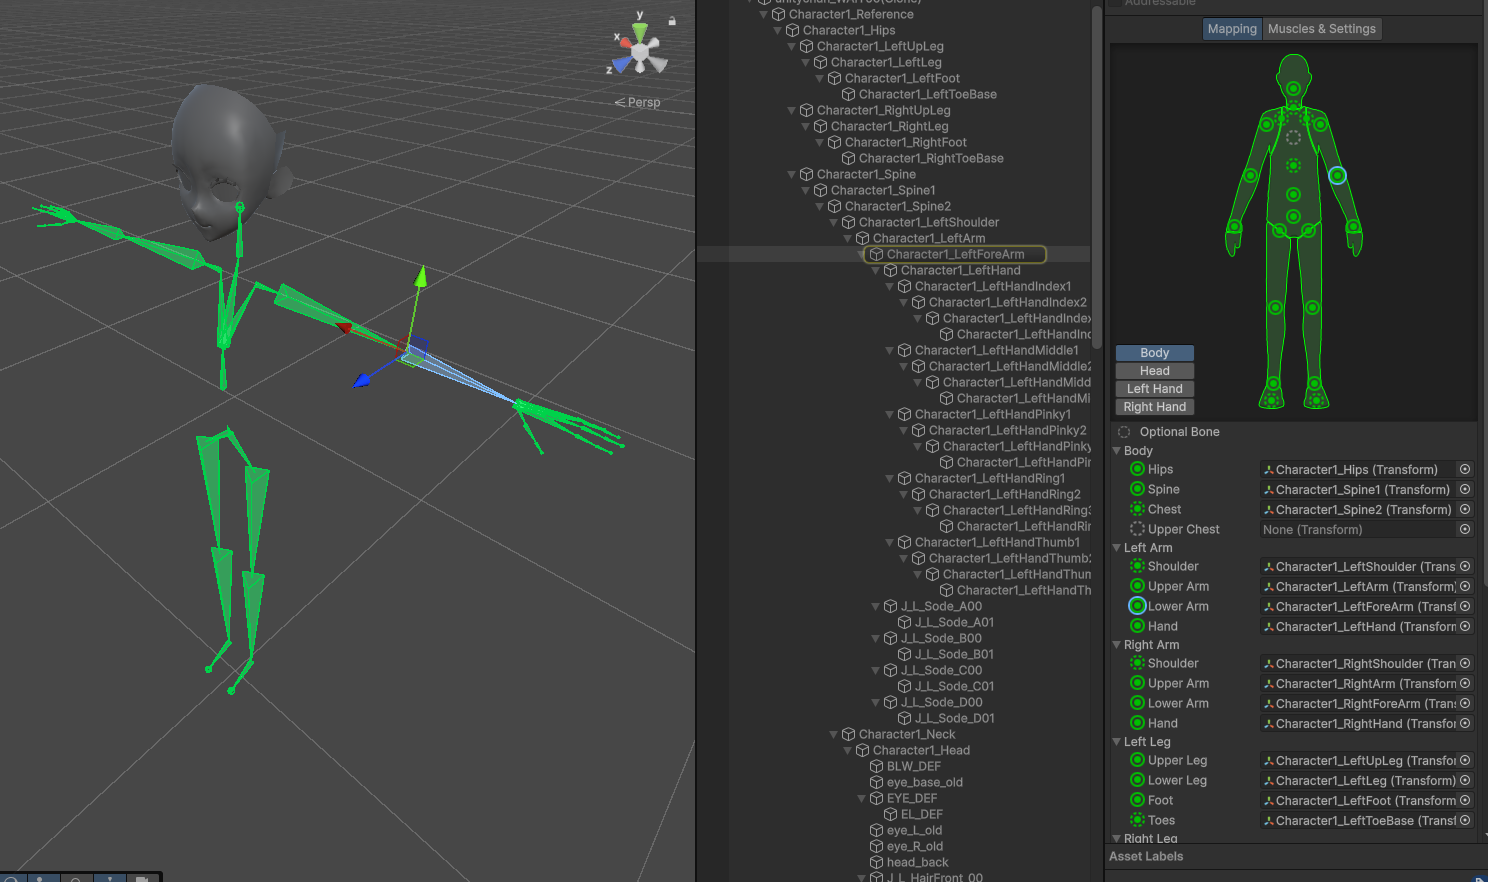
Task: Click the head bone circle on avatar diagram
Action: (1293, 89)
